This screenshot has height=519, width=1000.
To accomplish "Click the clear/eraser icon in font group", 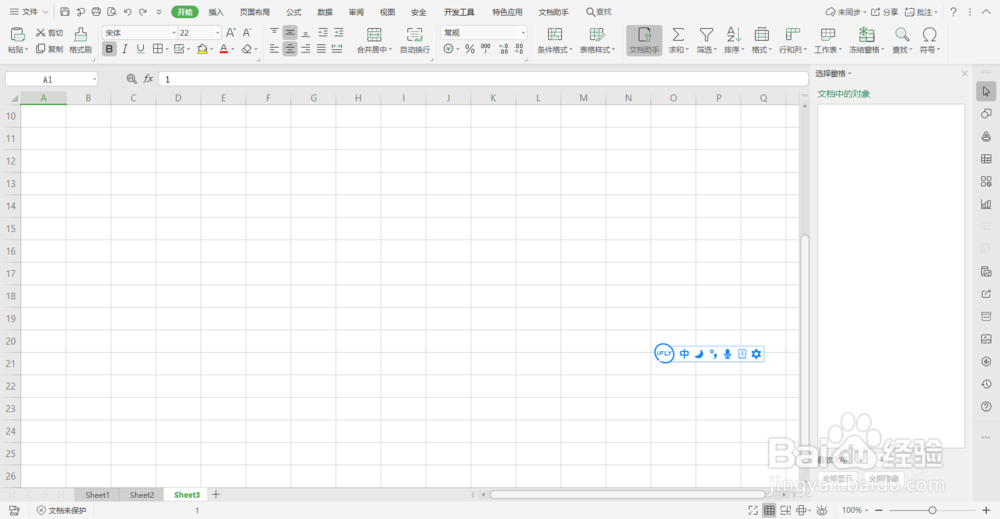I will pyautogui.click(x=247, y=49).
